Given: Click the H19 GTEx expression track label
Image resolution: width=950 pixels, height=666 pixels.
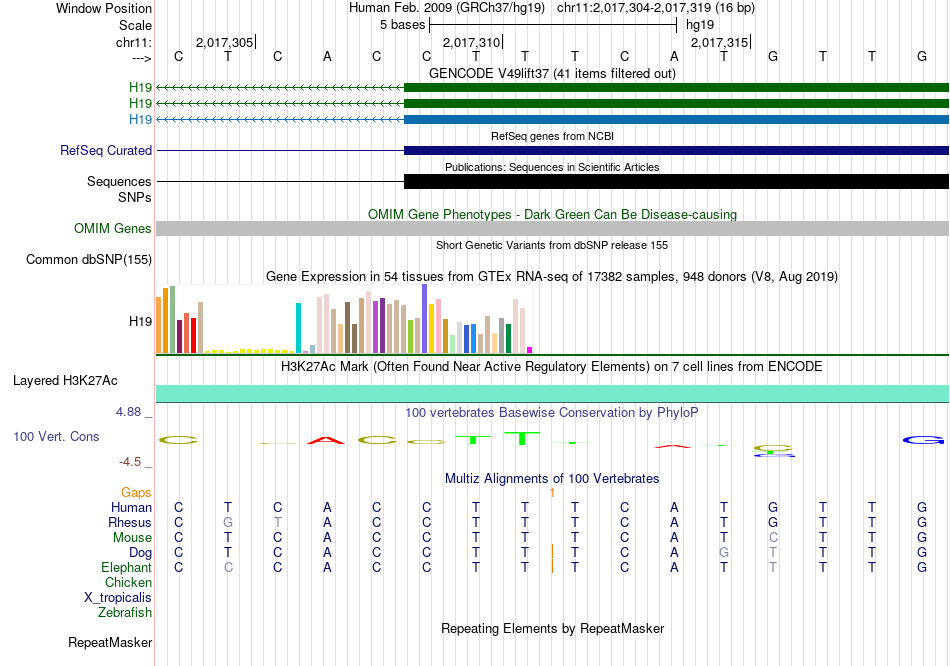Looking at the screenshot, I should [140, 321].
